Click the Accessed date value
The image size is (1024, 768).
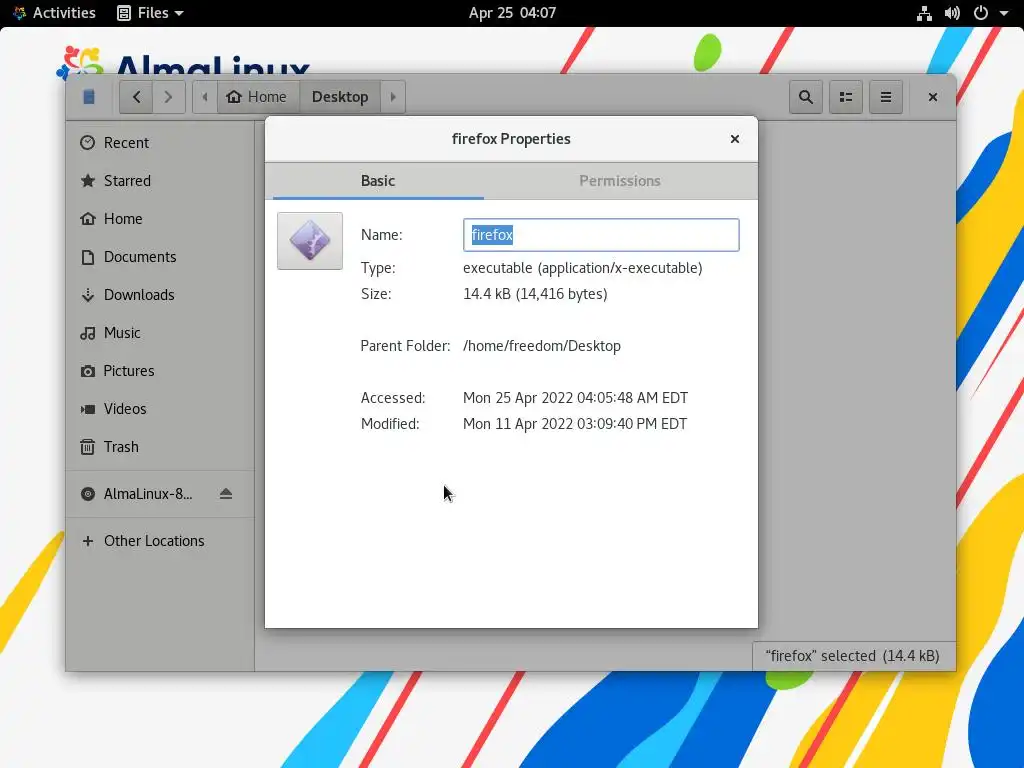pos(575,398)
